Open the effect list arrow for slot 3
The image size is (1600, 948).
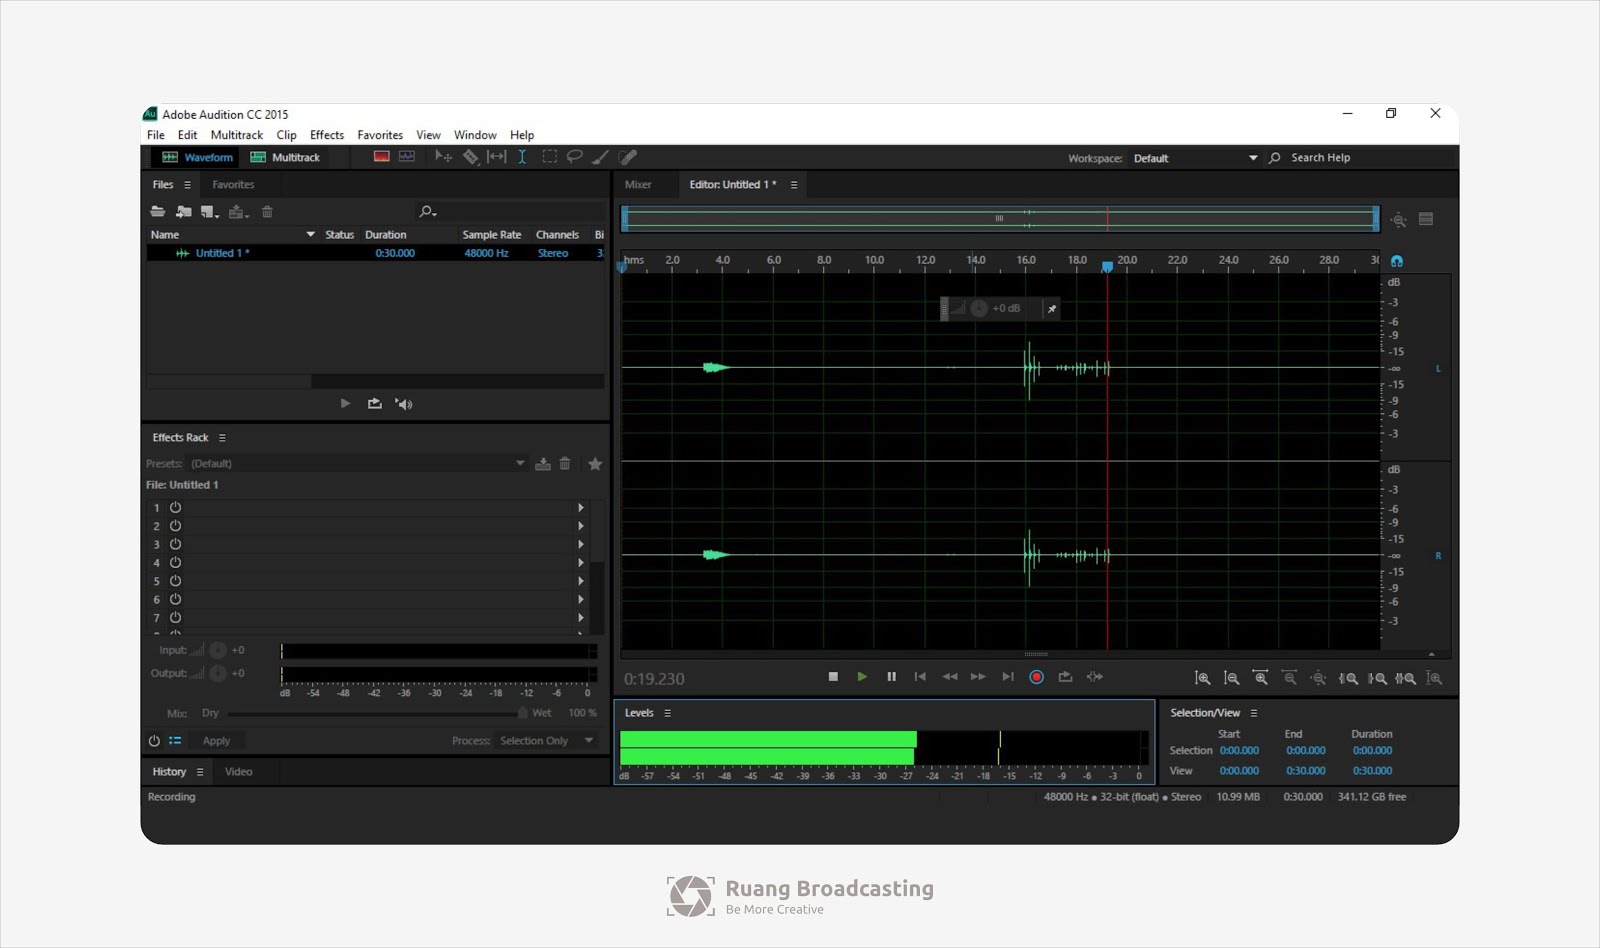[580, 544]
